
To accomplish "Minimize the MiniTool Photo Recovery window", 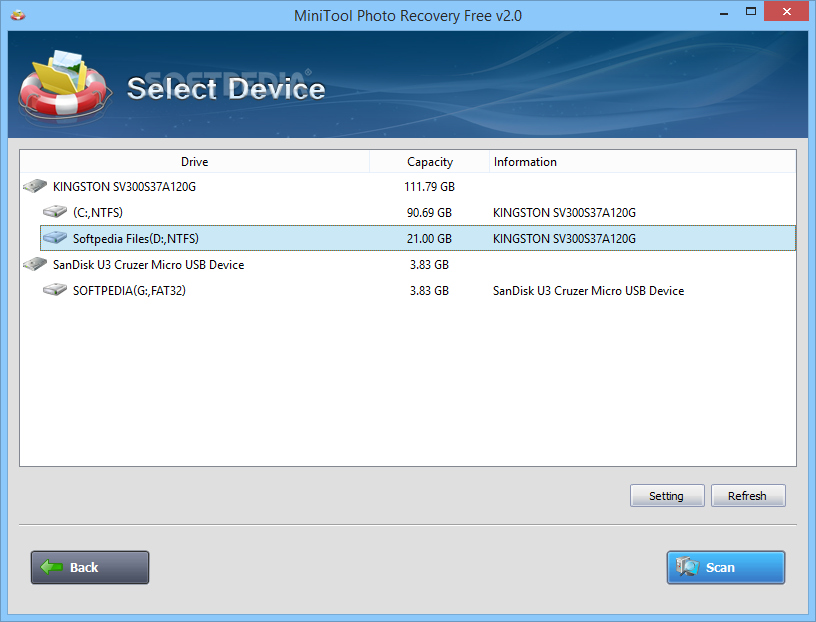I will click(723, 12).
